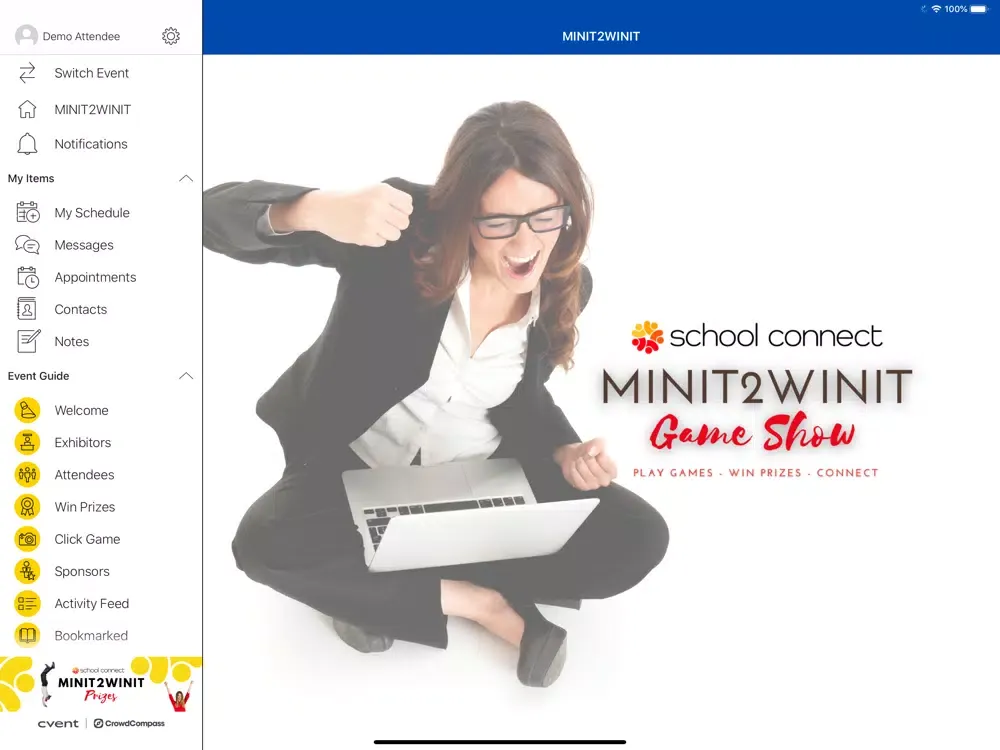This screenshot has height=750, width=1000.
Task: Go to MINIT2WINIT home menu item
Action: click(93, 110)
